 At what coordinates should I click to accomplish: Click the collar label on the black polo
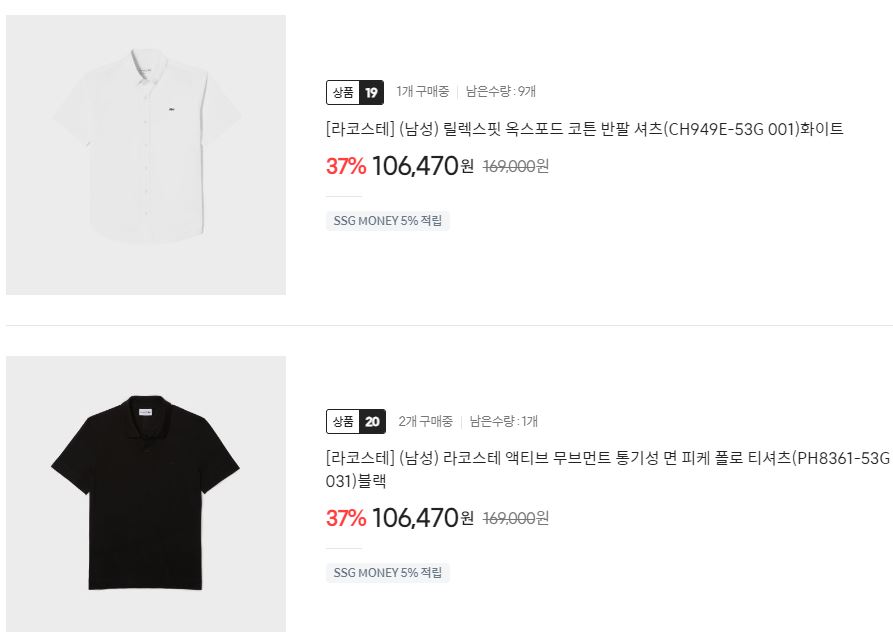tap(146, 412)
